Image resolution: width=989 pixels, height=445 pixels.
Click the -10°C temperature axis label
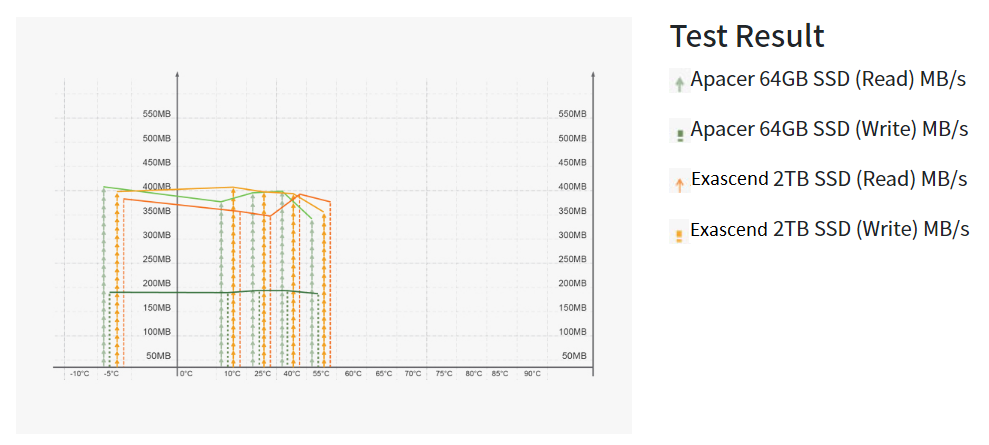79,374
